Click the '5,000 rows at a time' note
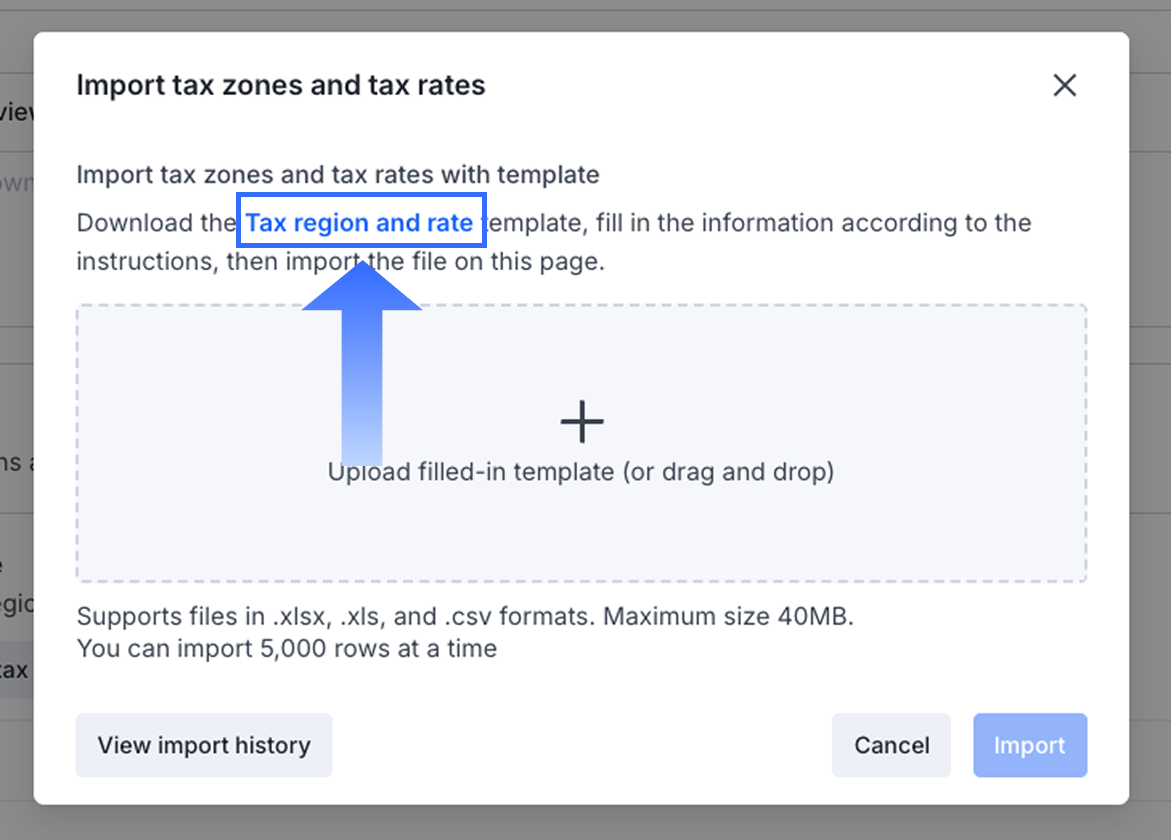The width and height of the screenshot is (1171, 840). (287, 648)
